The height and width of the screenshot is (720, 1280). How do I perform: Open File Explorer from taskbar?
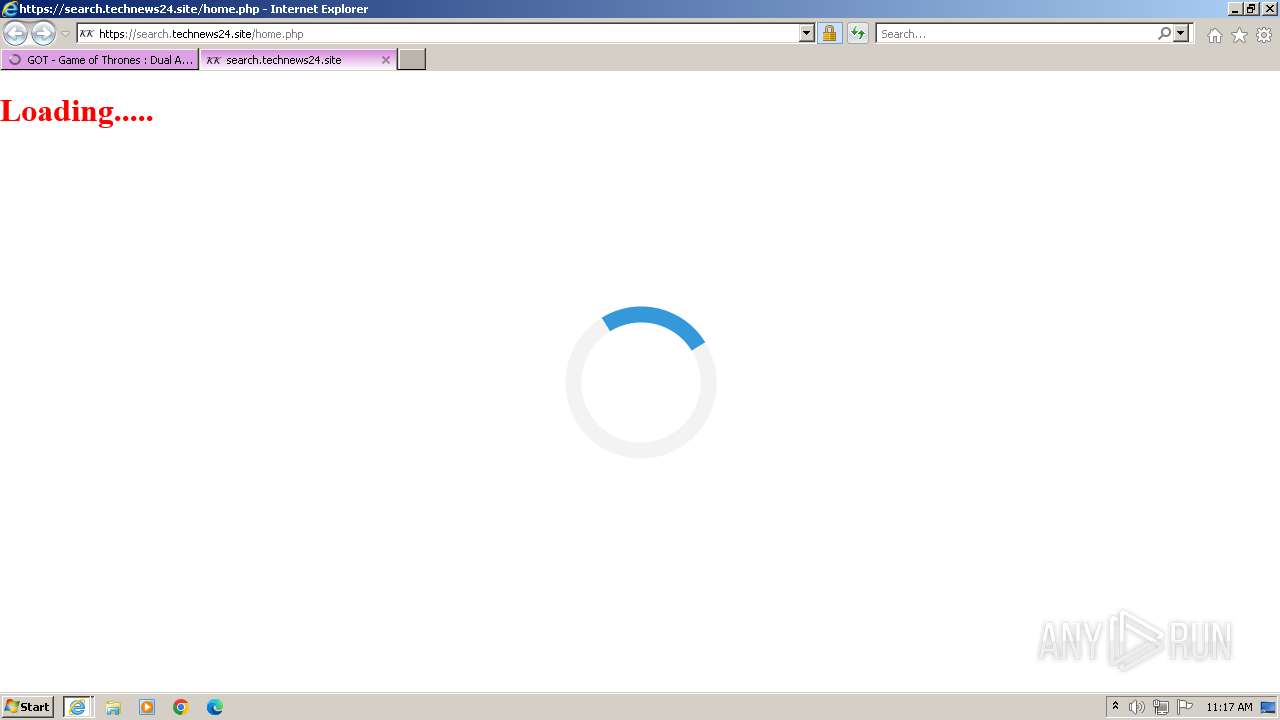(x=113, y=707)
